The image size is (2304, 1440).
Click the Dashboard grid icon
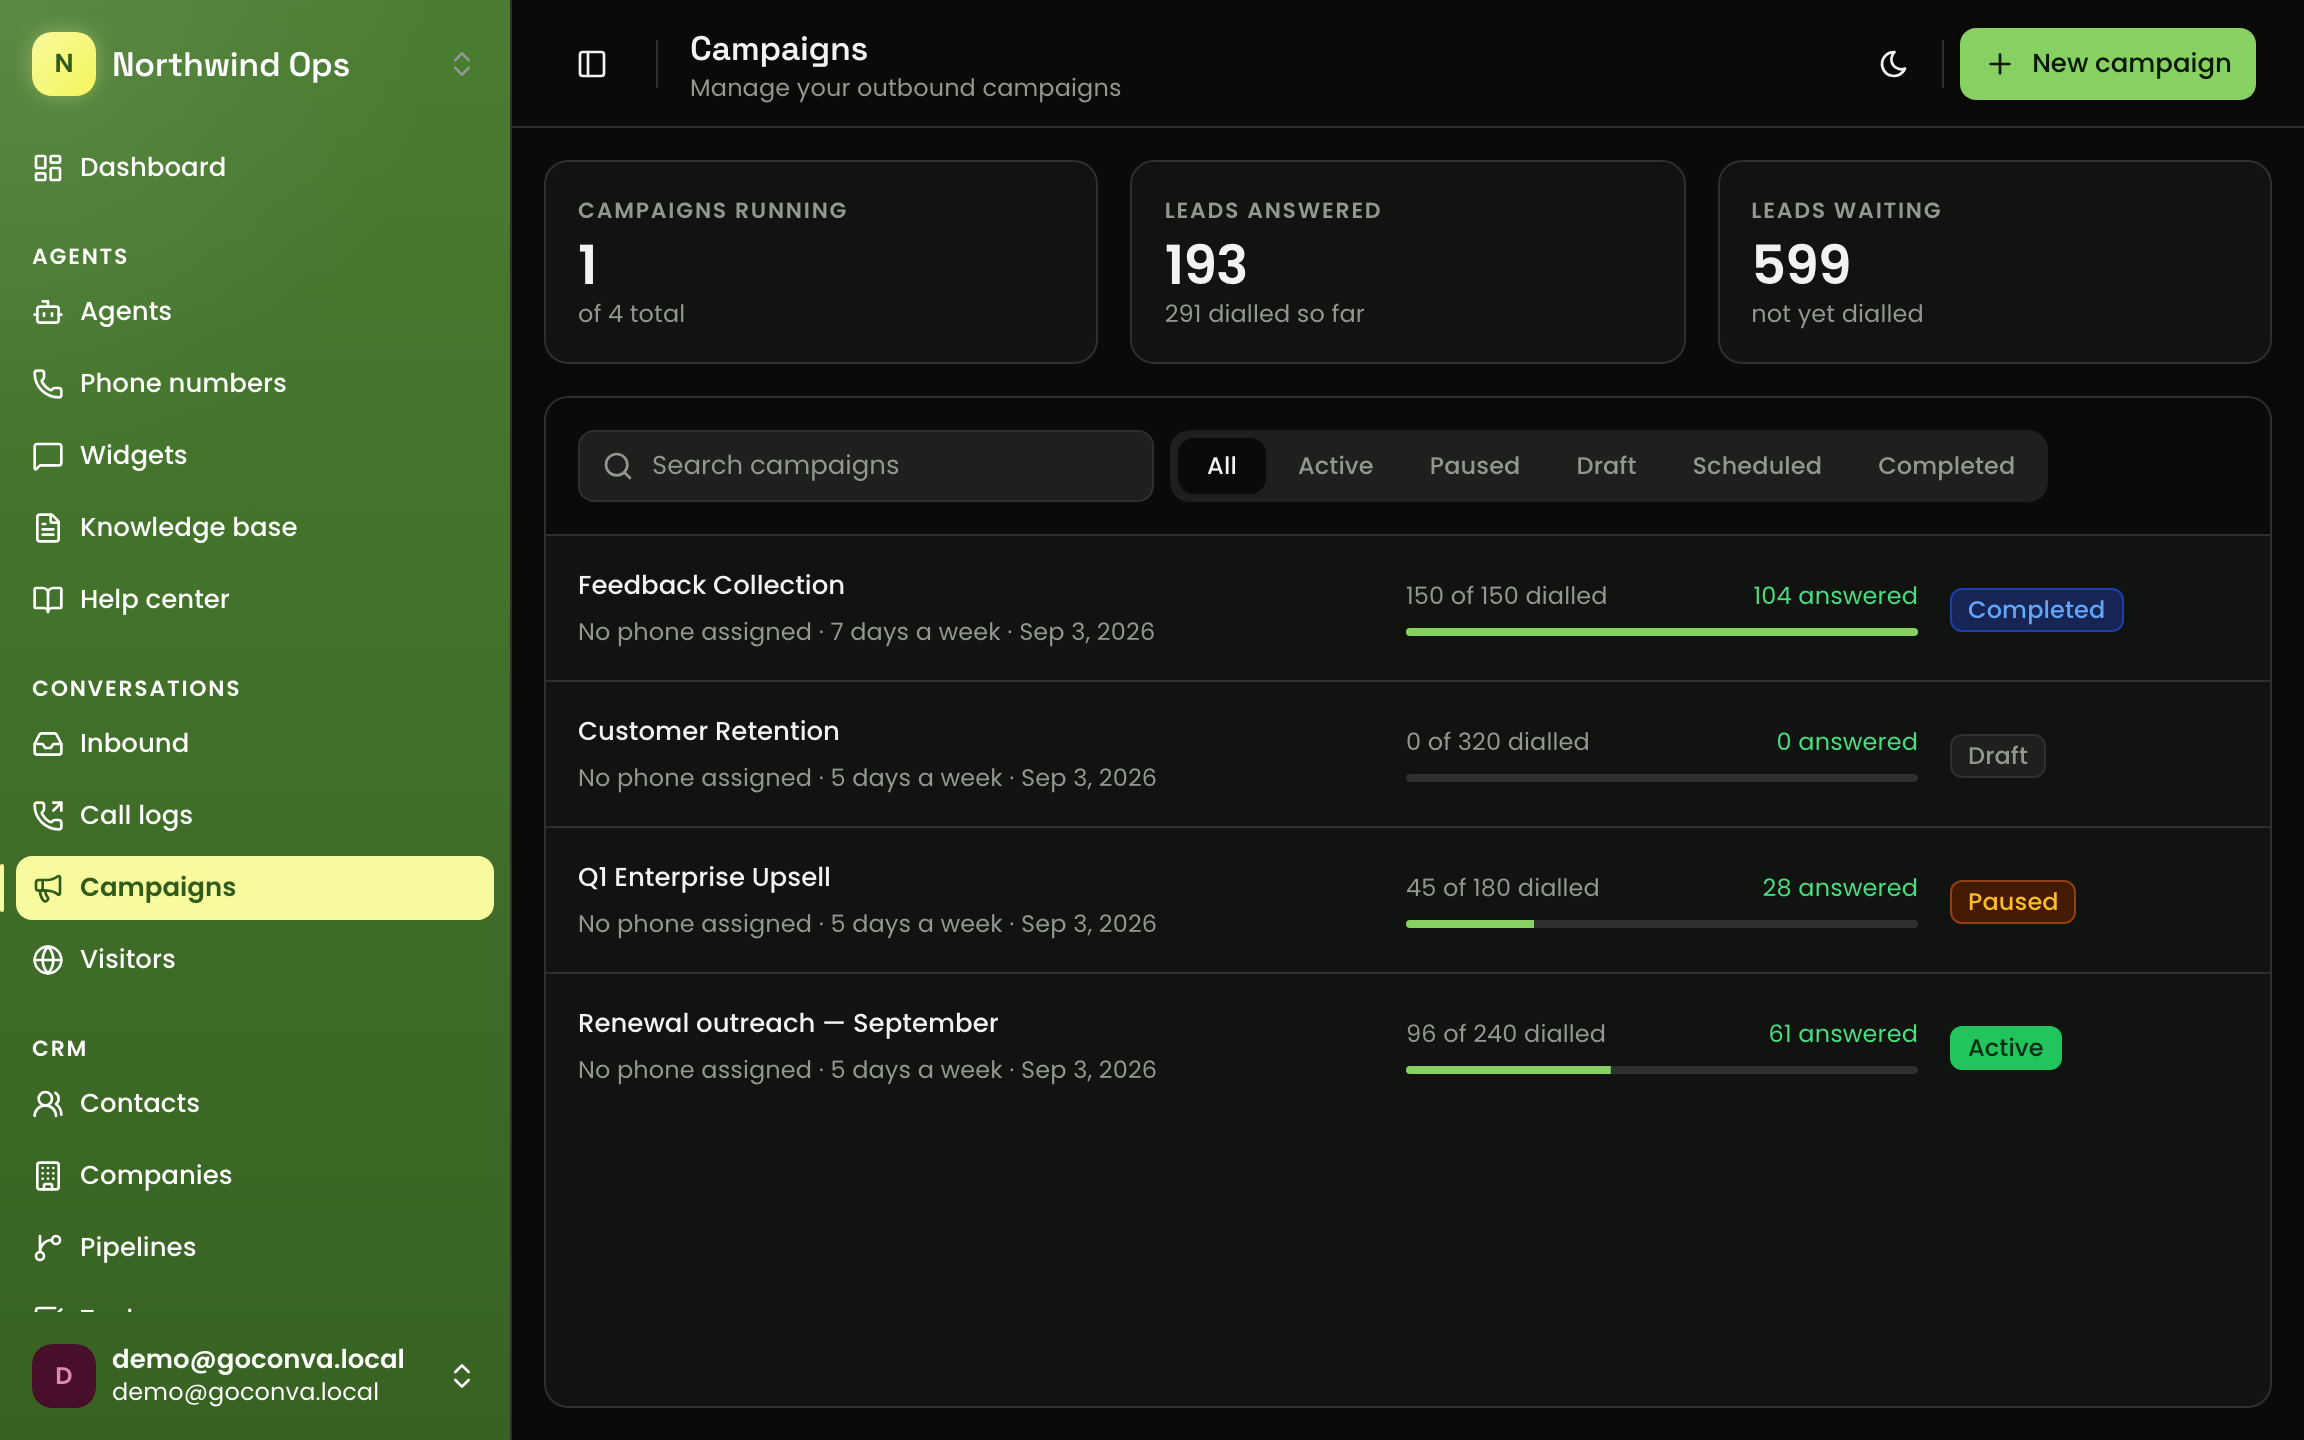click(48, 167)
